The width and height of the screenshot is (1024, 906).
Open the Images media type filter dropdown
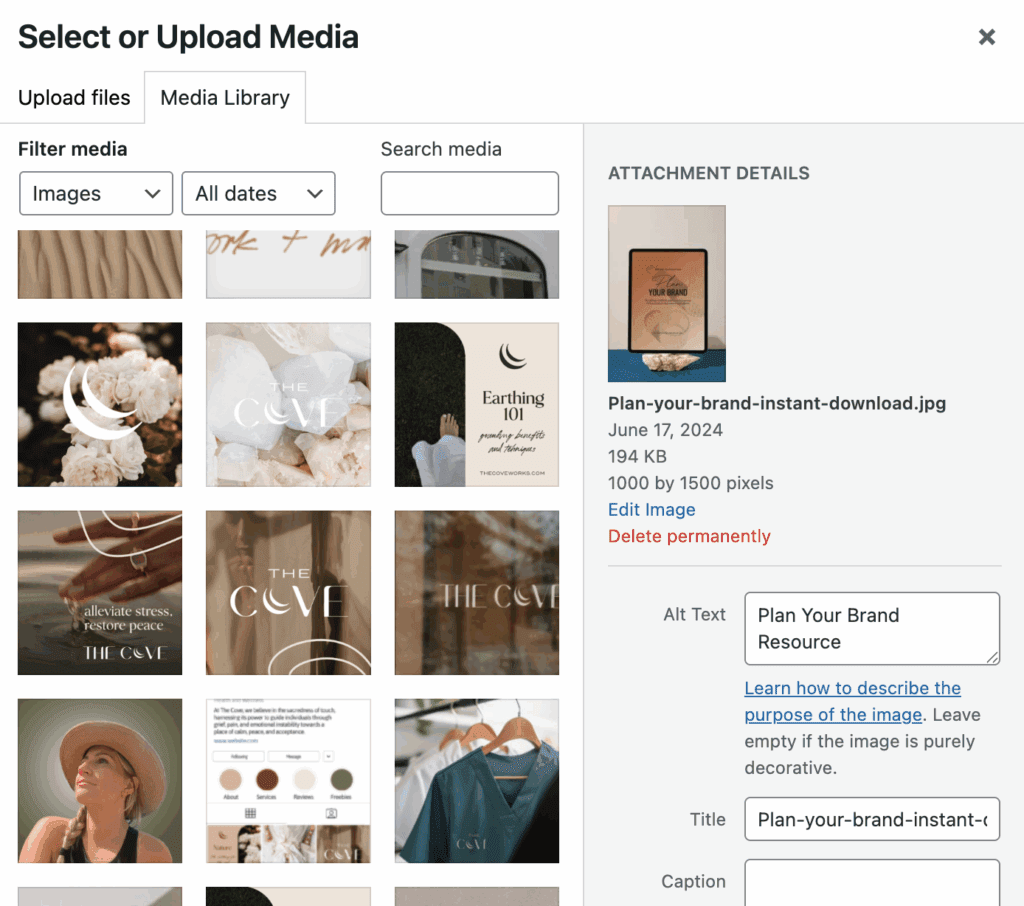[x=96, y=194]
